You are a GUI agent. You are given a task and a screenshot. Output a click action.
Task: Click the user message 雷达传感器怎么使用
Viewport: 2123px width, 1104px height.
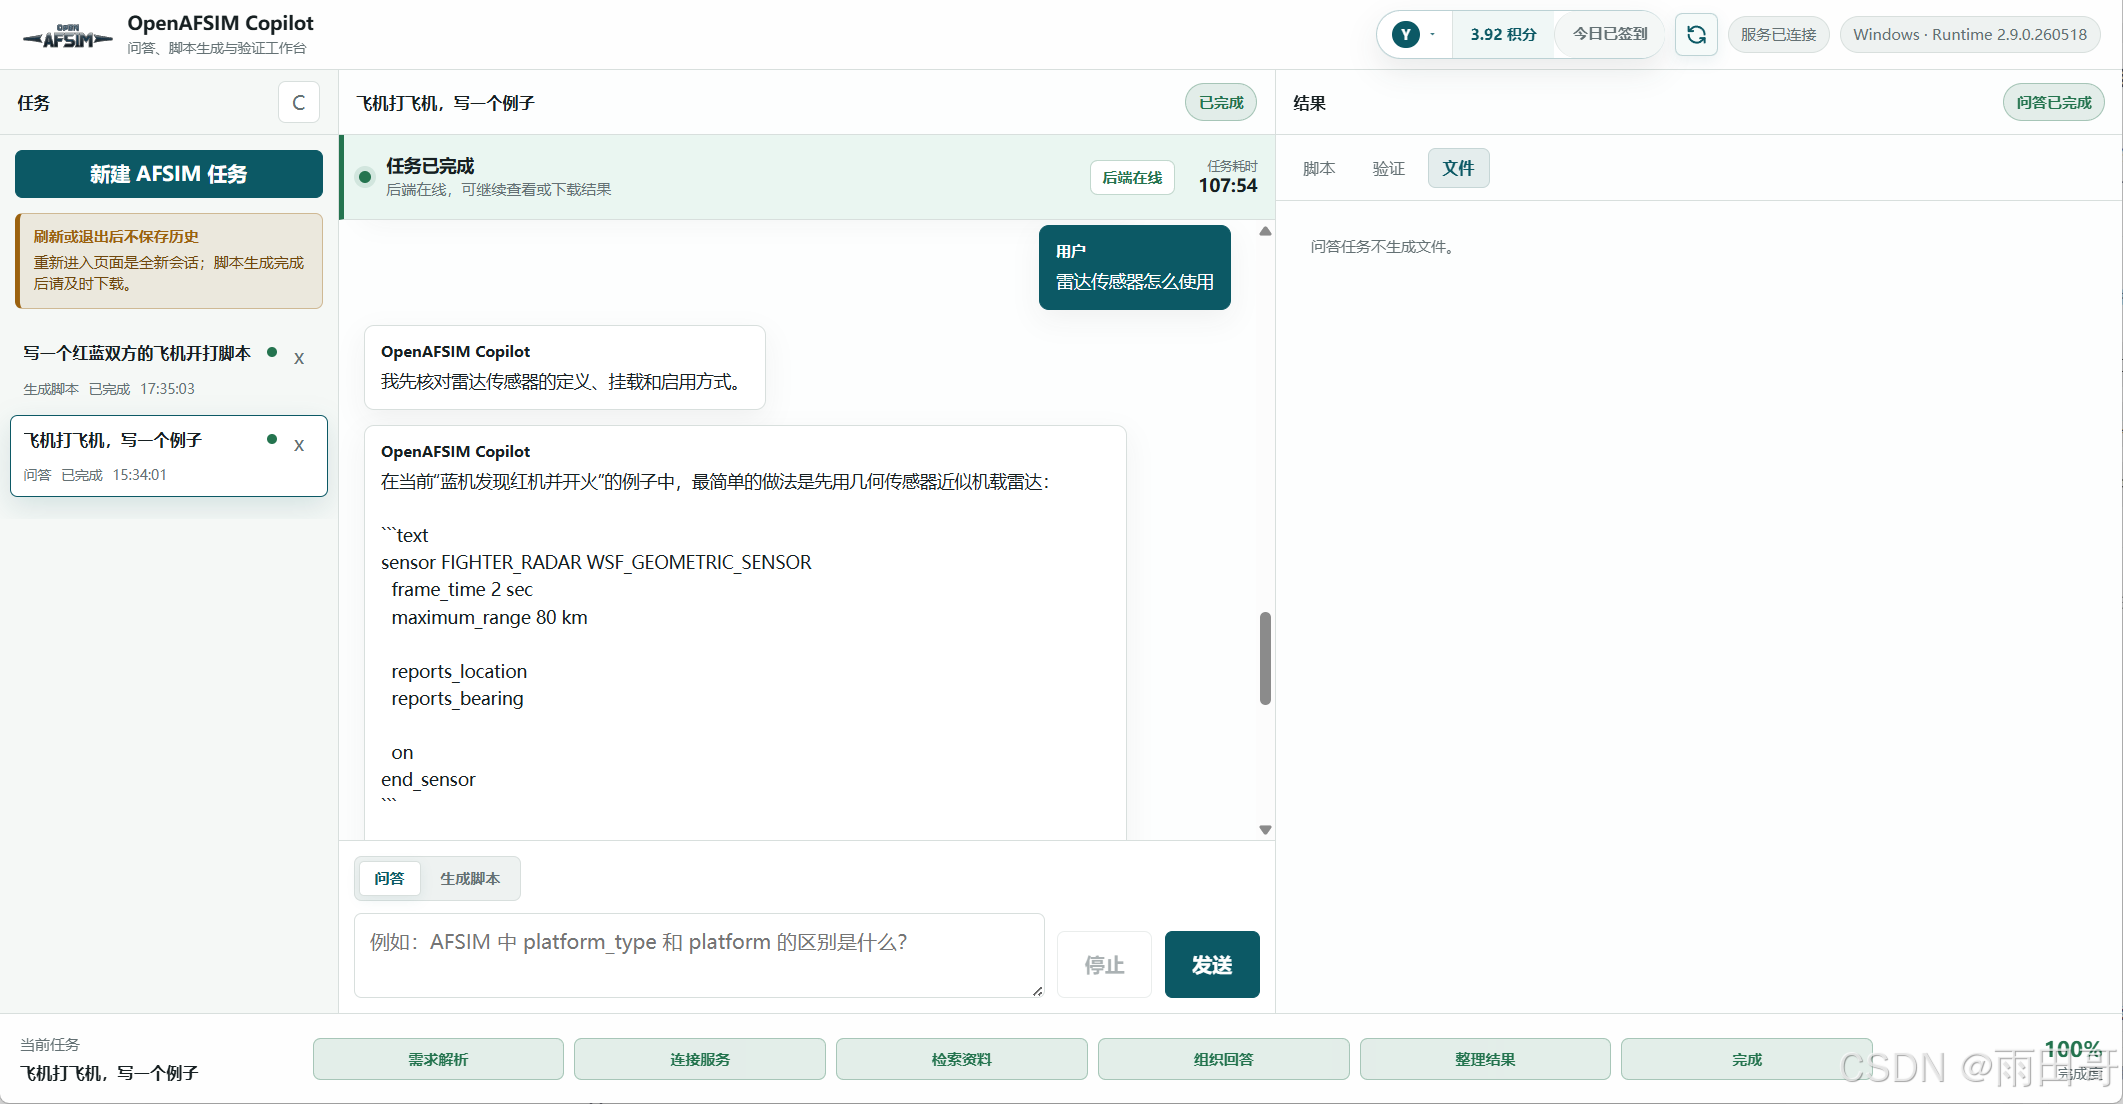1135,268
